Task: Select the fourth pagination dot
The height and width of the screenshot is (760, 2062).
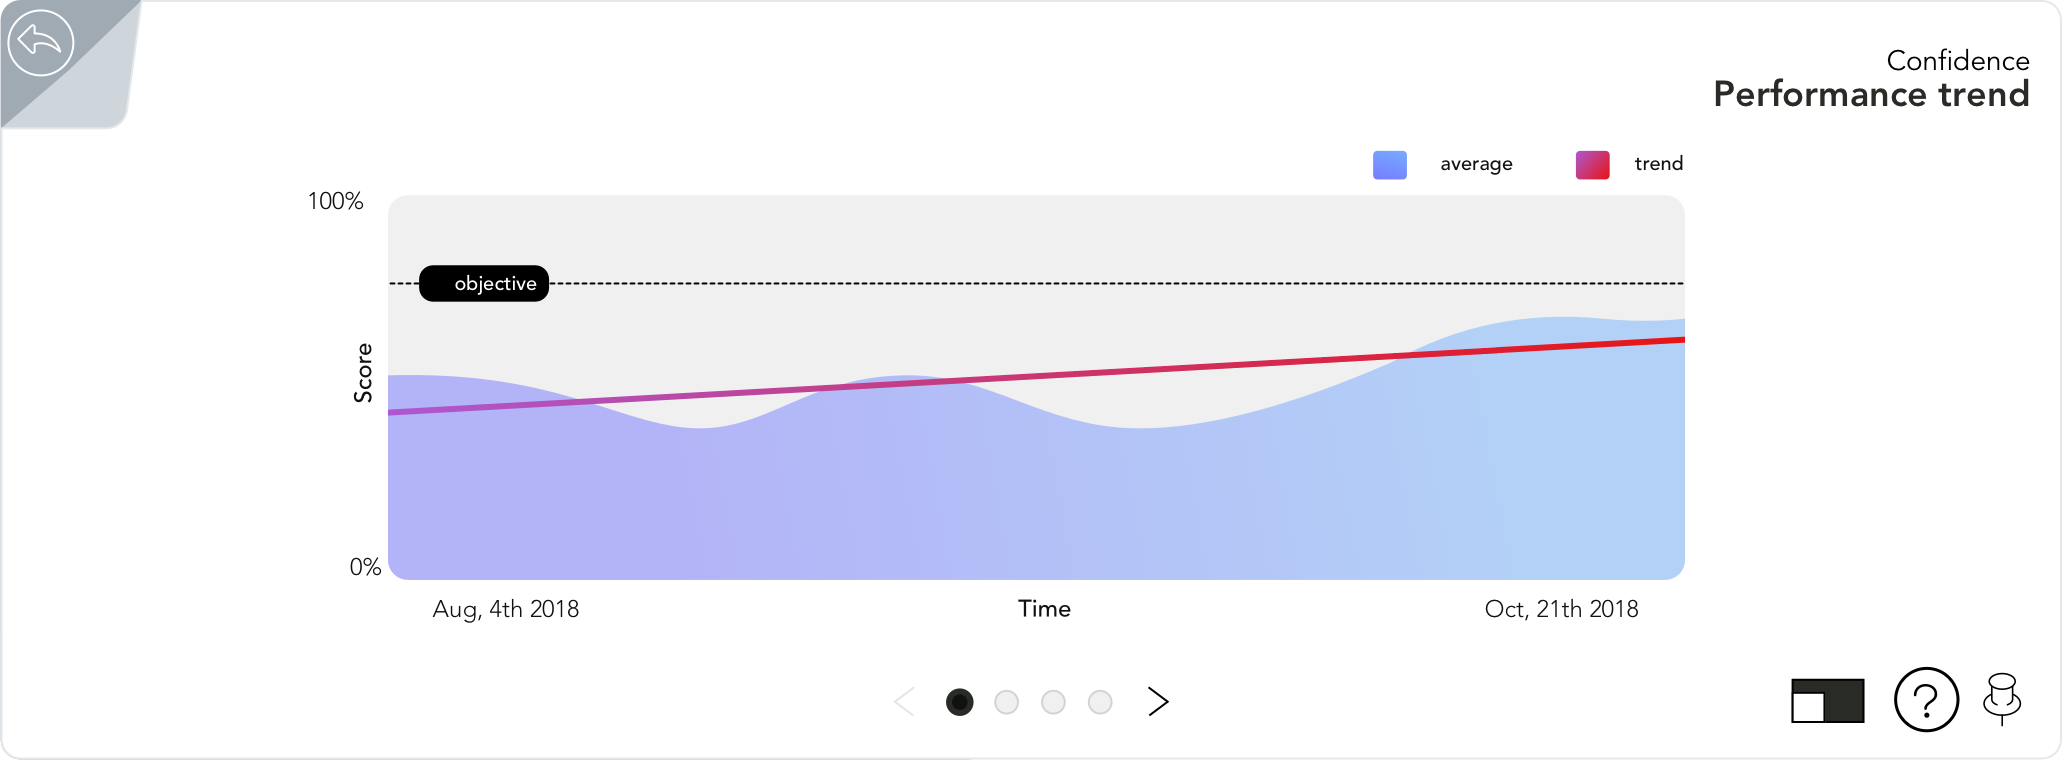Action: (1100, 703)
